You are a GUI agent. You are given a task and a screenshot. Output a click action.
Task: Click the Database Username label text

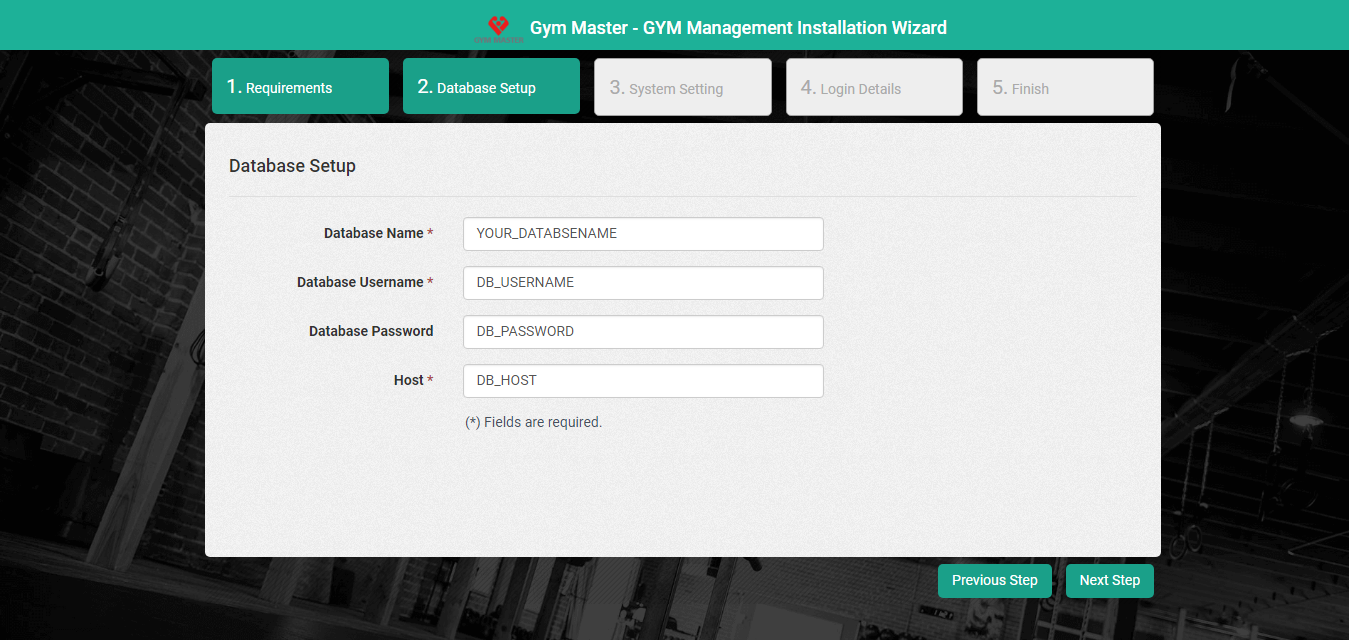(x=360, y=283)
